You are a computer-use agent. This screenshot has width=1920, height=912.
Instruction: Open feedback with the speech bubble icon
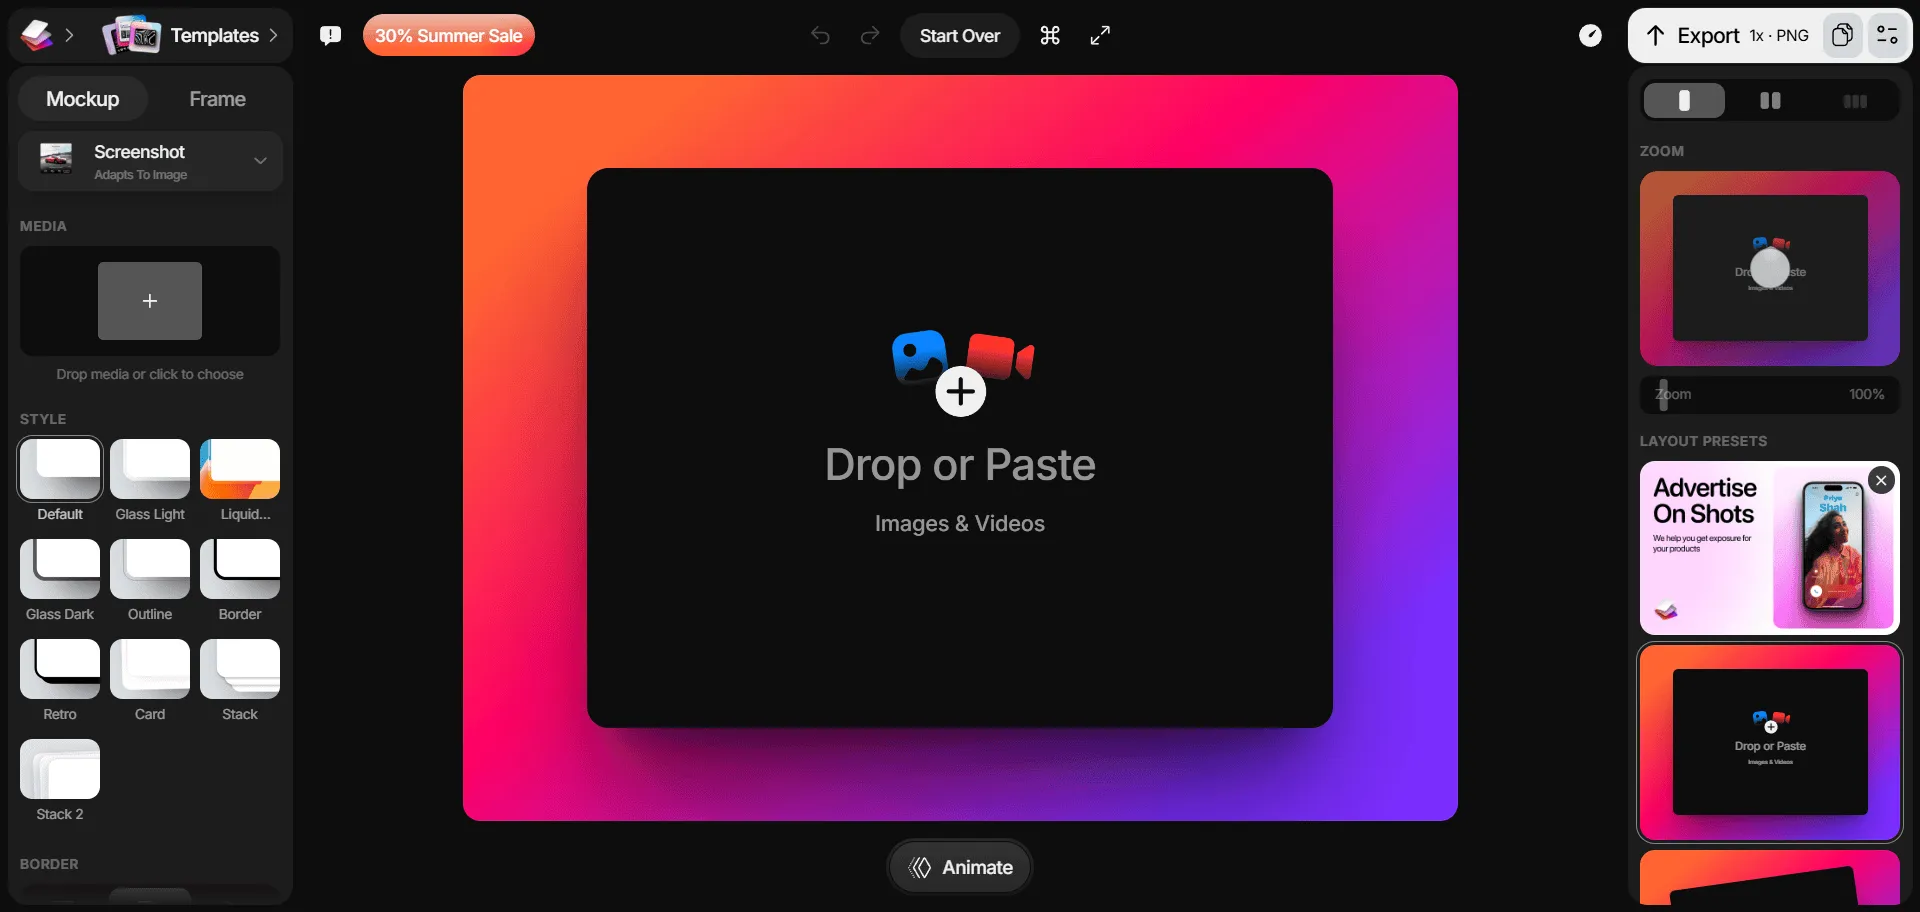329,35
